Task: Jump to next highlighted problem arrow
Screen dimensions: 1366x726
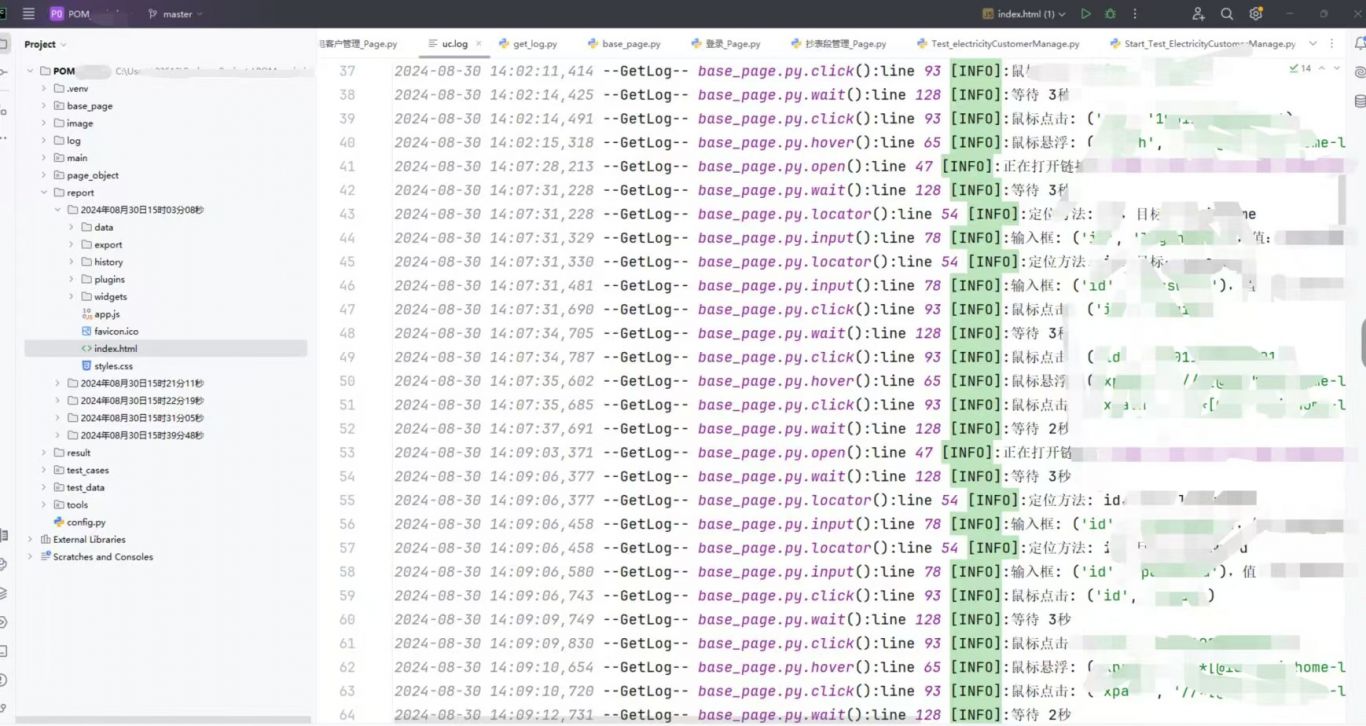Action: pos(1338,68)
